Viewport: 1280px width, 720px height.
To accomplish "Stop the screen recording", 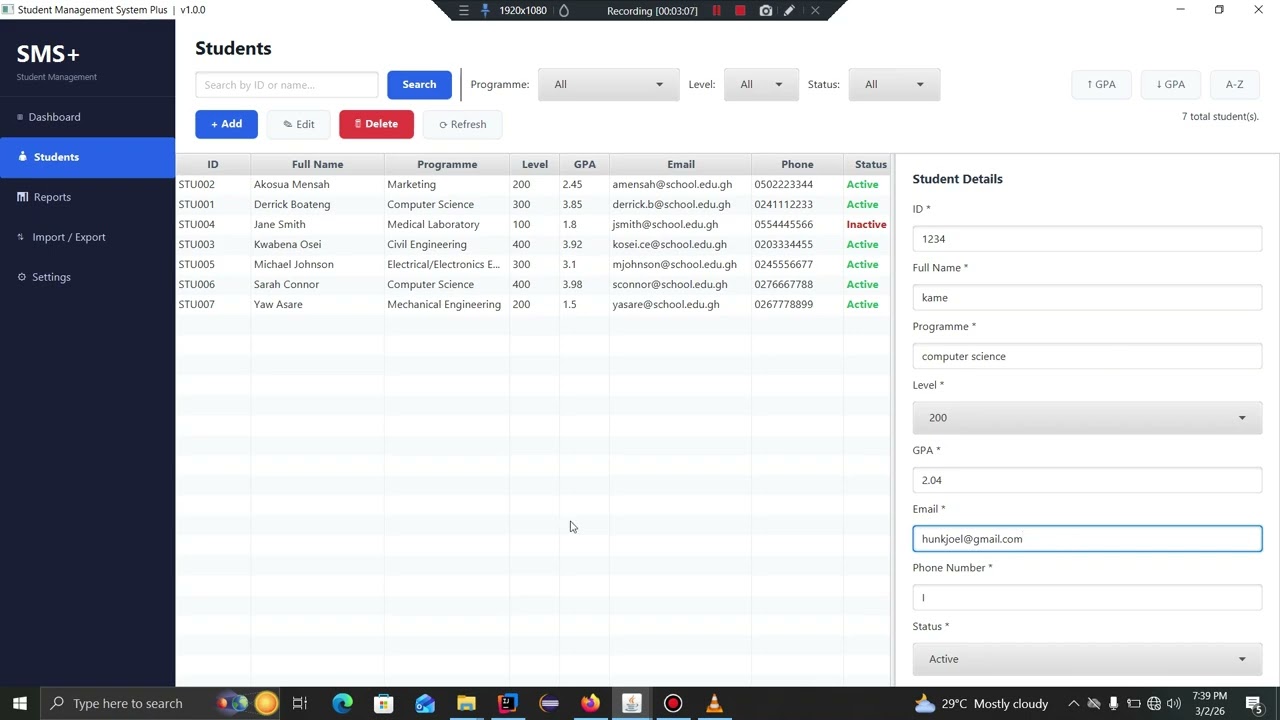I will pos(740,10).
